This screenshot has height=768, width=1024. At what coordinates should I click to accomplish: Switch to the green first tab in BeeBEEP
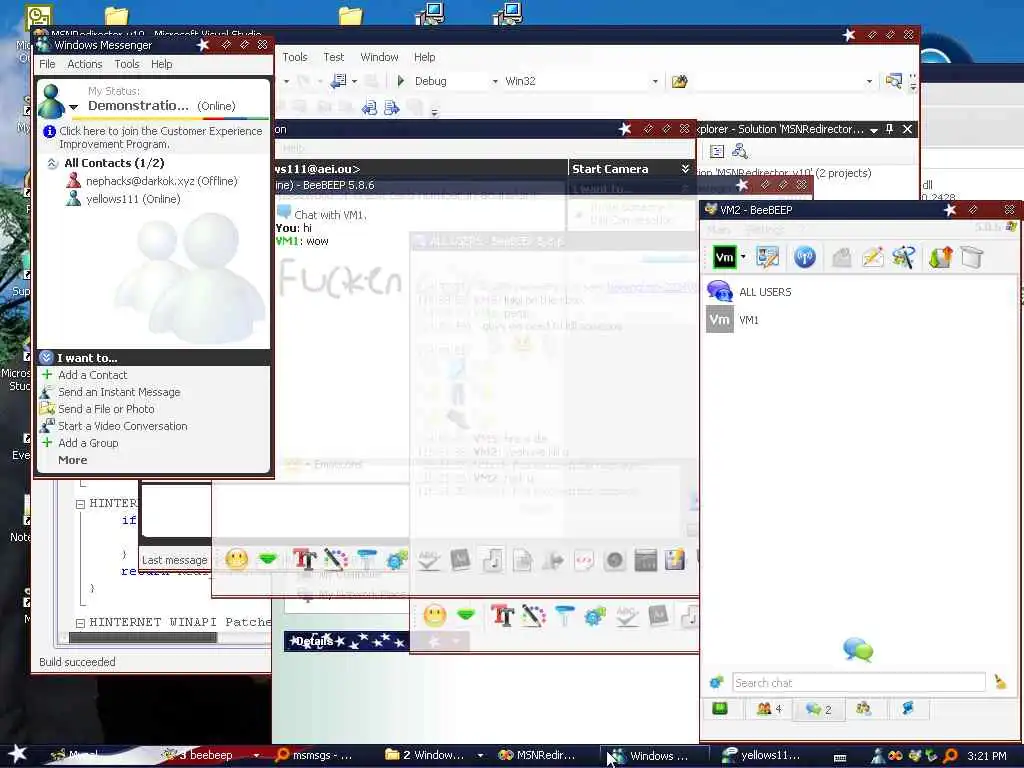(x=720, y=709)
